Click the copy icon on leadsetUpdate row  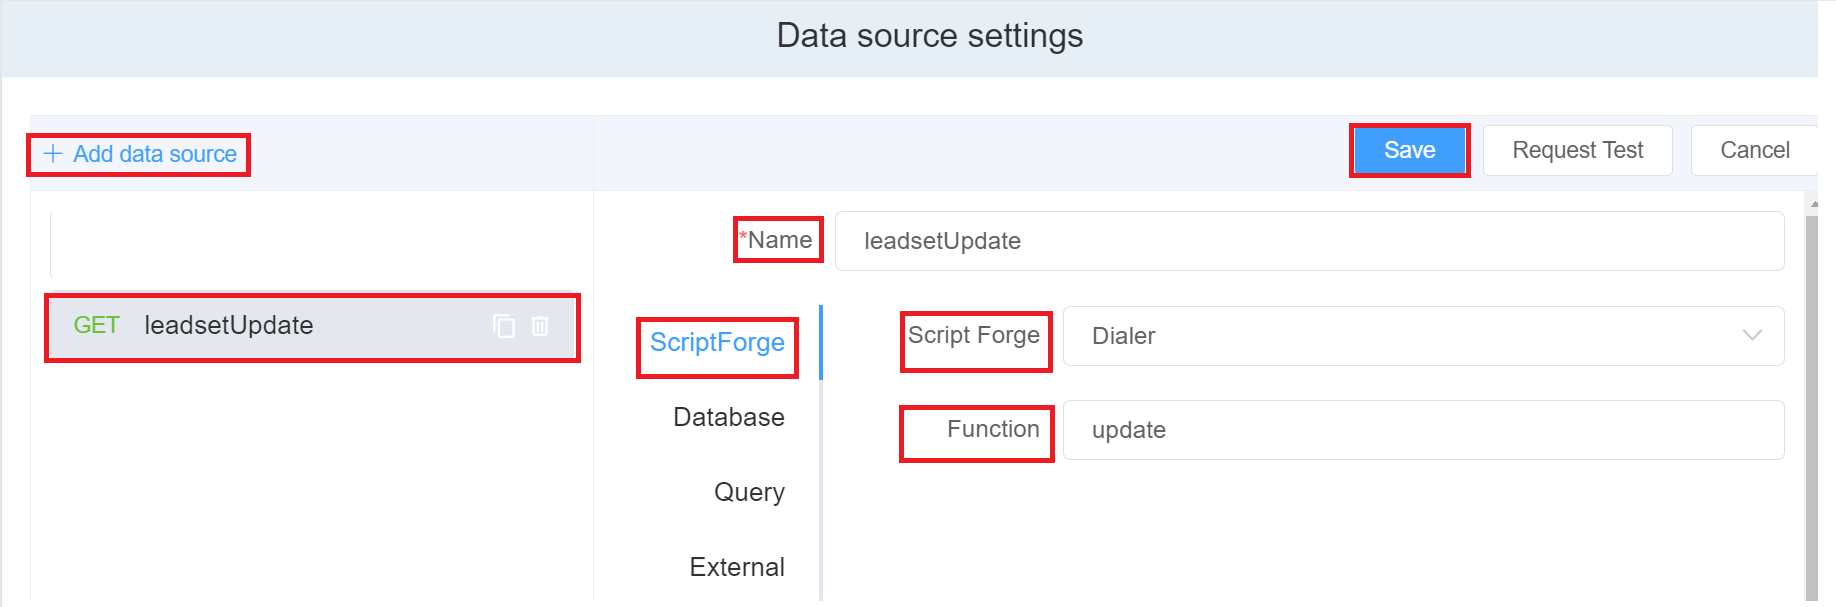[x=504, y=326]
